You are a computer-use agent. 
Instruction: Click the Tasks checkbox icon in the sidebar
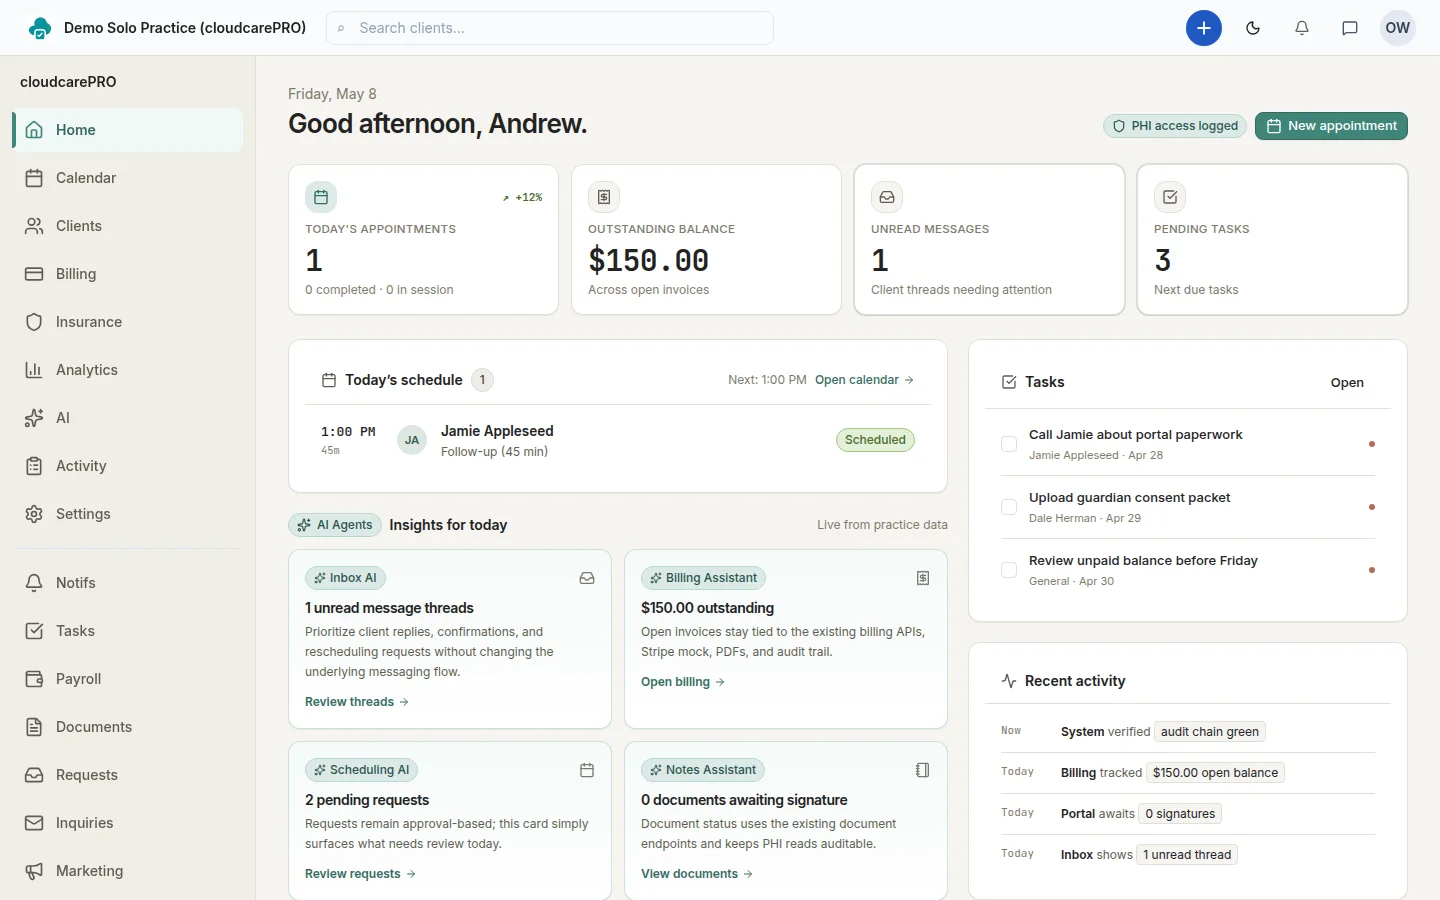click(x=34, y=631)
